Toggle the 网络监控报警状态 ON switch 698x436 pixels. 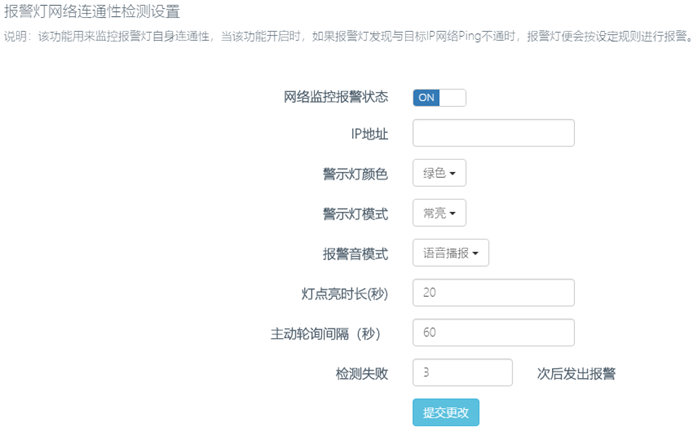[x=439, y=98]
